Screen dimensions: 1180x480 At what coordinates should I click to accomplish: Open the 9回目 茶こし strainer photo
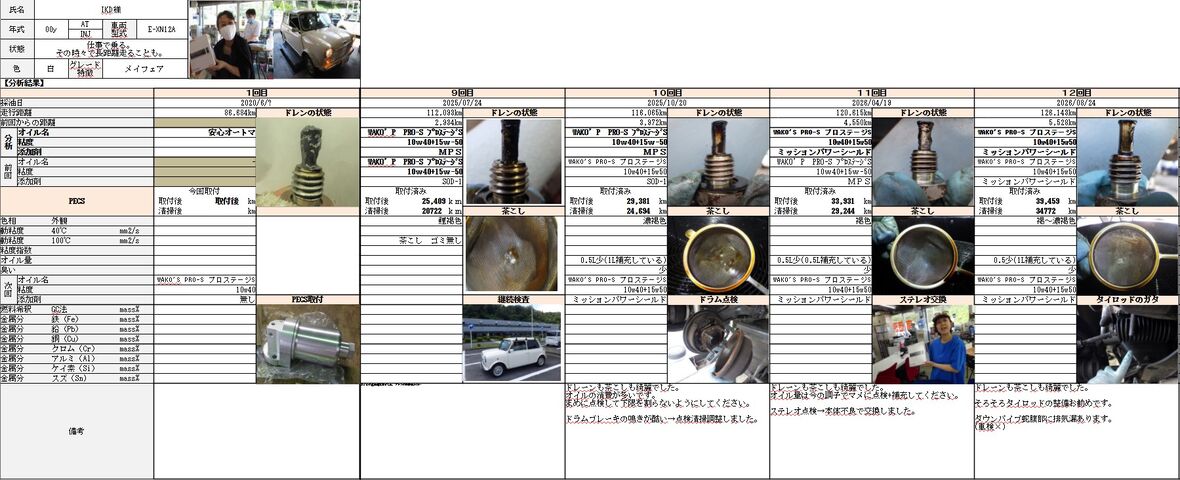pyautogui.click(x=512, y=254)
